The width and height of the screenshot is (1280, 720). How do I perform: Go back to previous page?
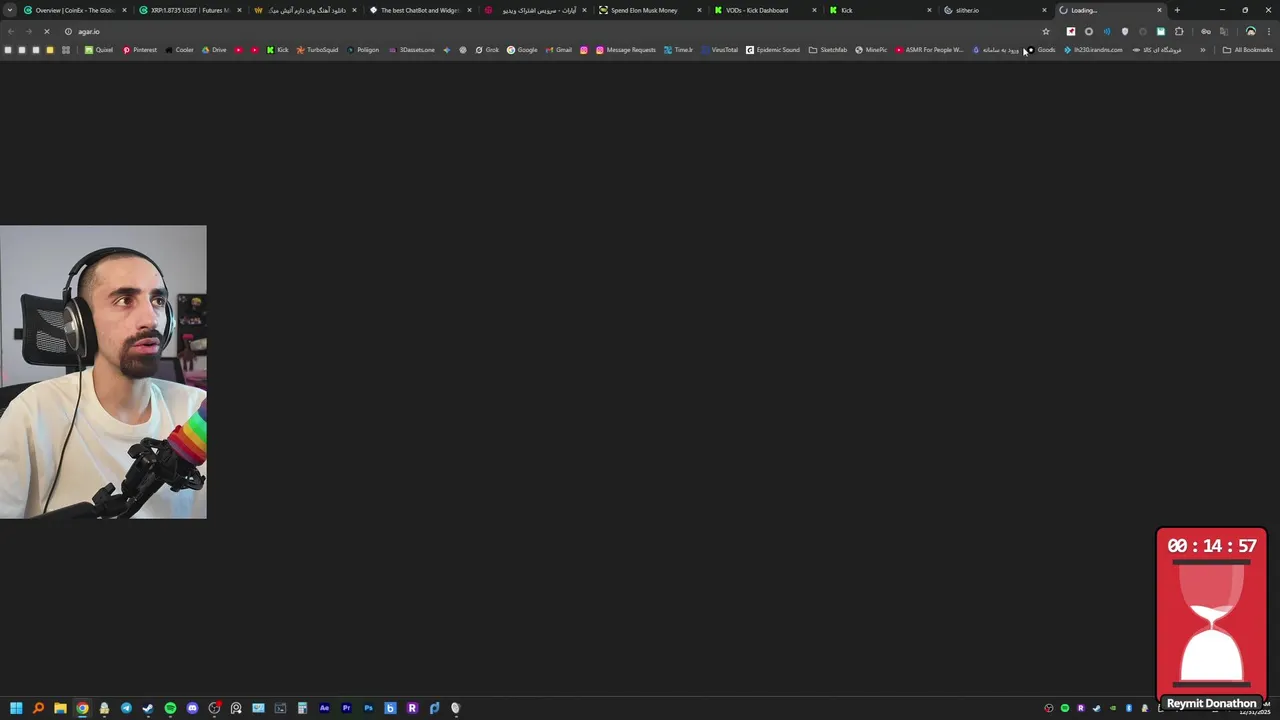click(x=11, y=31)
